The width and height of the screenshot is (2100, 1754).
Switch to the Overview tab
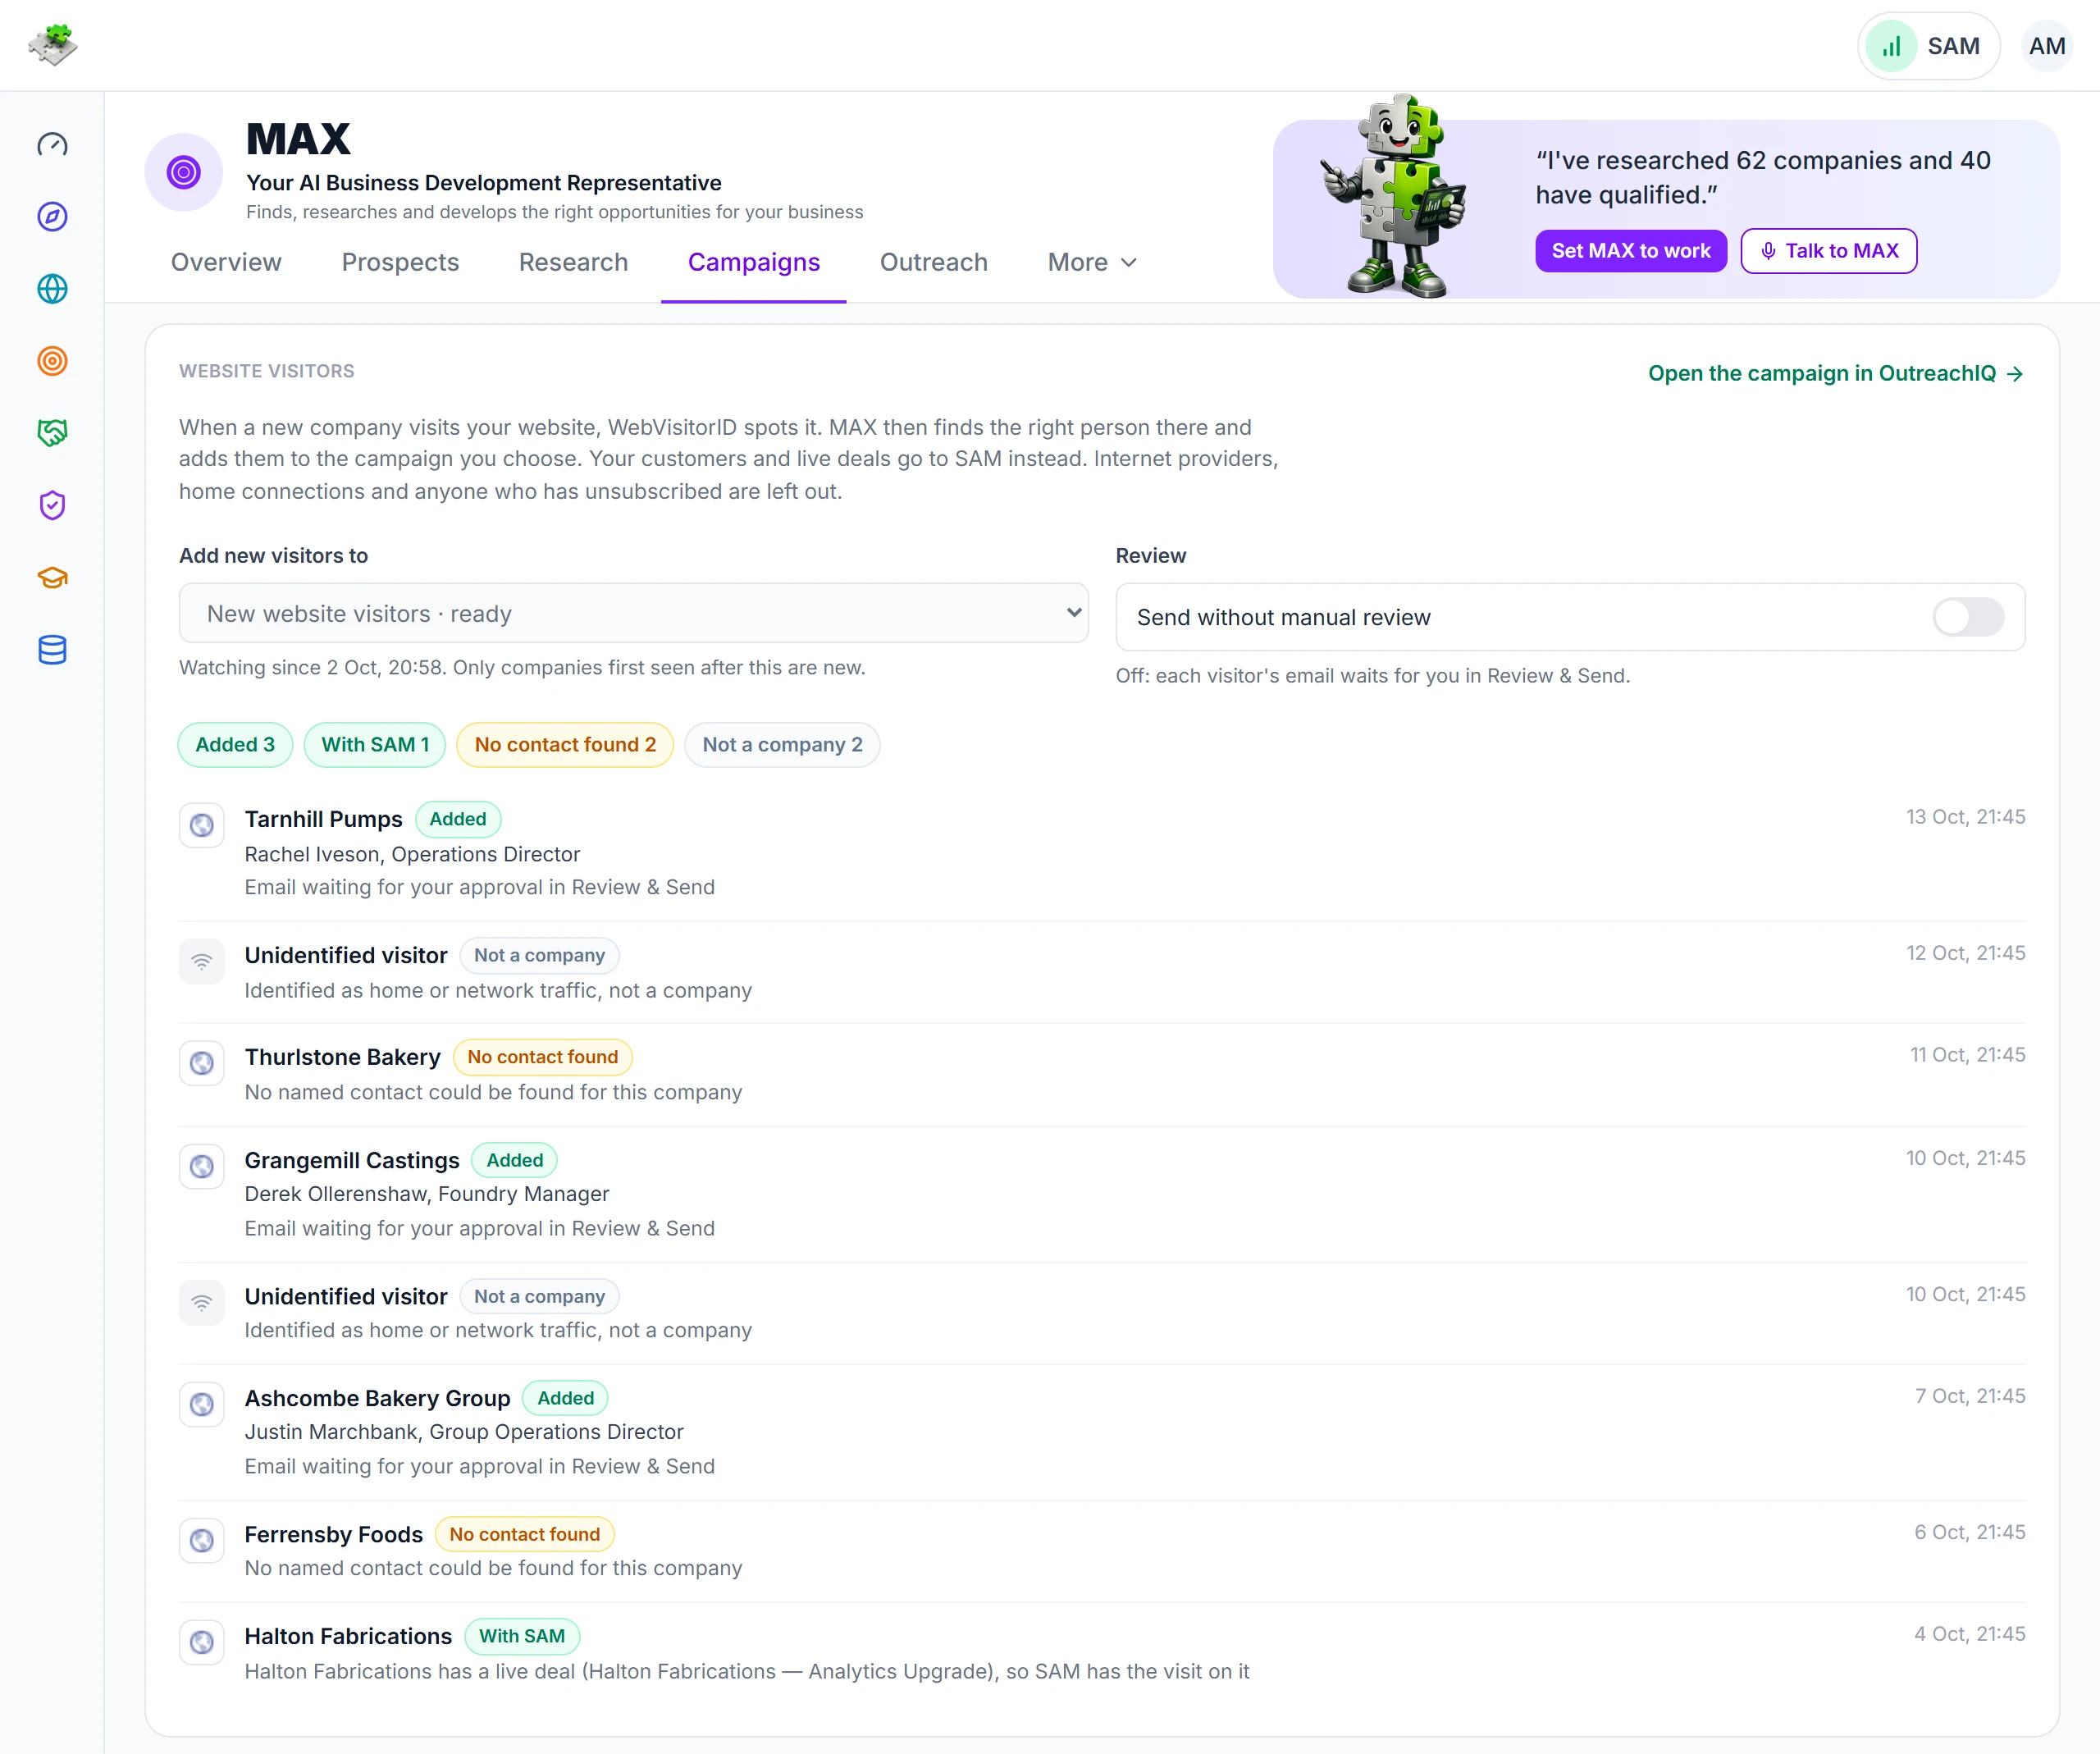[226, 262]
